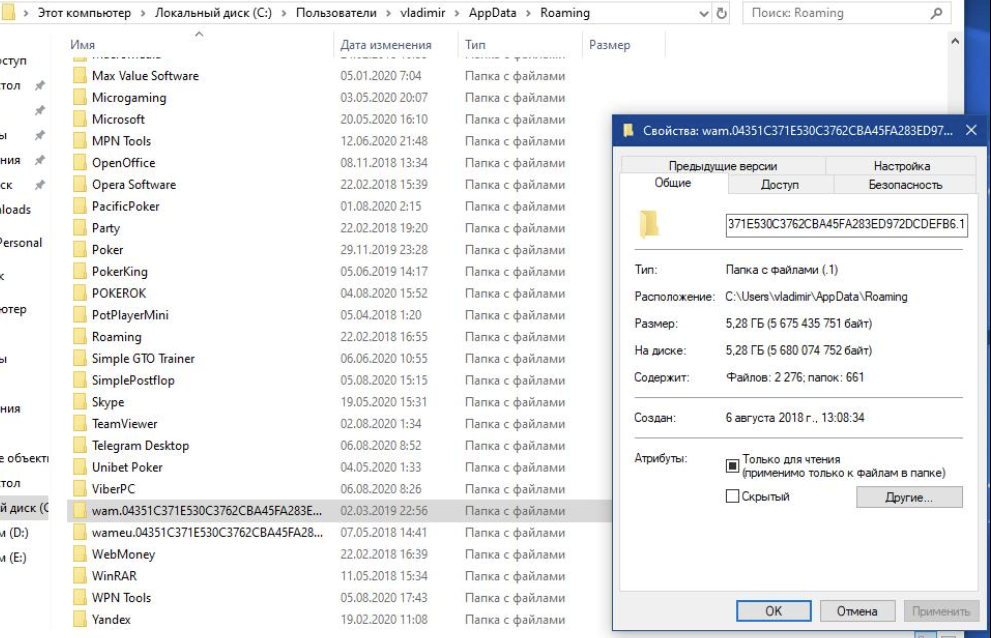Click the ViberPC folder icon

click(80, 489)
